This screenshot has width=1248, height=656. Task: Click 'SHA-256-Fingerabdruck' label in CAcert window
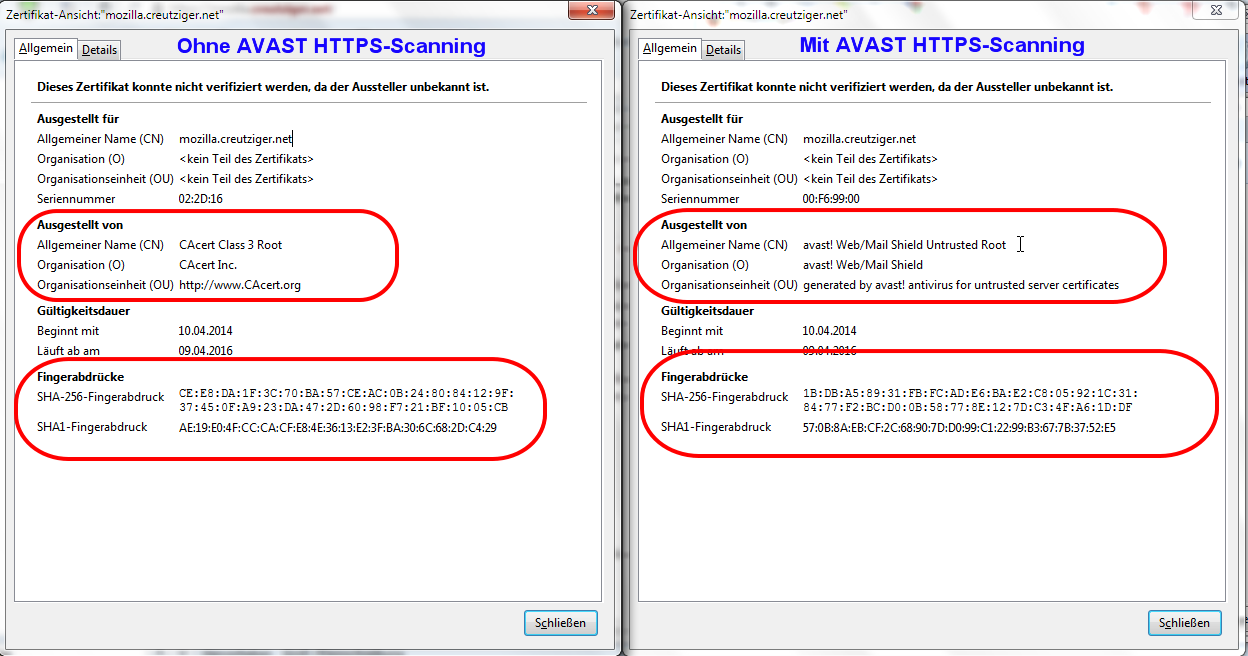[101, 397]
